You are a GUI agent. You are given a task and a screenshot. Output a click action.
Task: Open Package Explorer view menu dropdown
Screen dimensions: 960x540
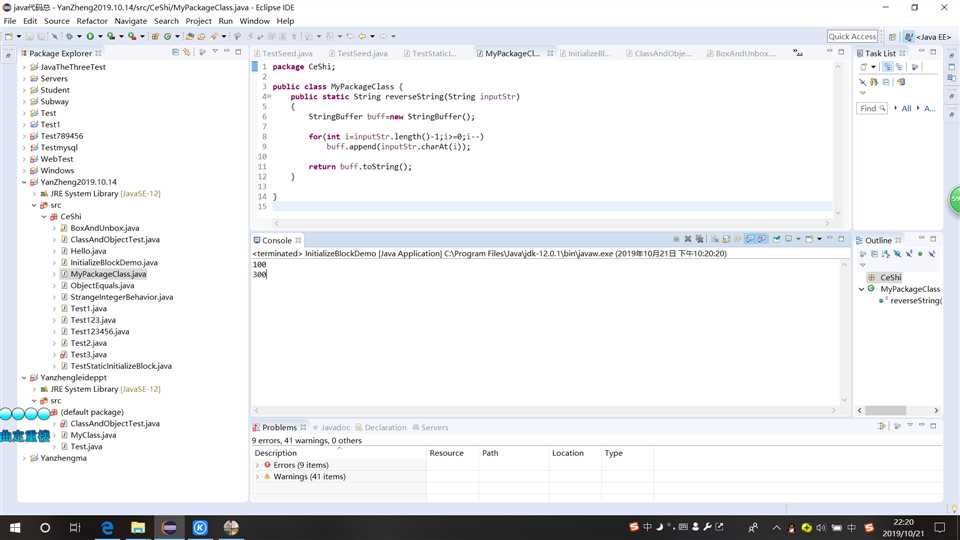214,52
